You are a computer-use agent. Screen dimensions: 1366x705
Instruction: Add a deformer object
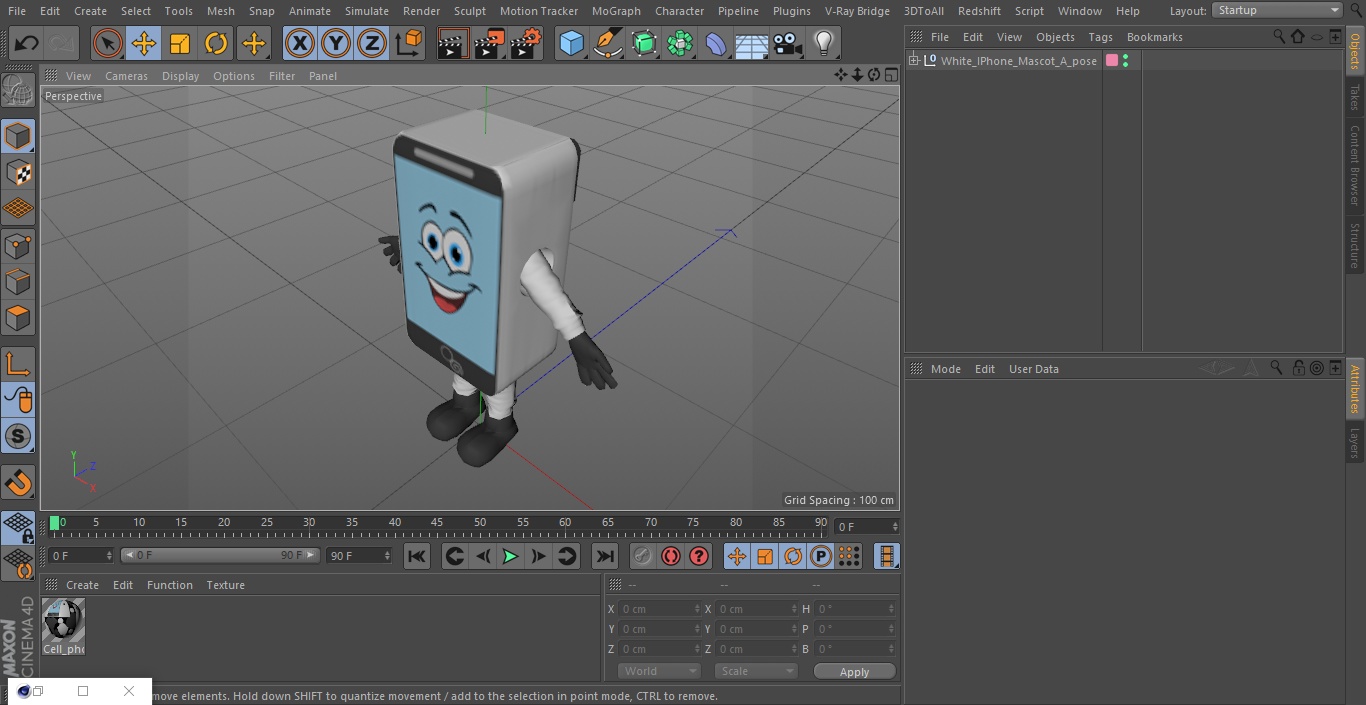point(716,43)
